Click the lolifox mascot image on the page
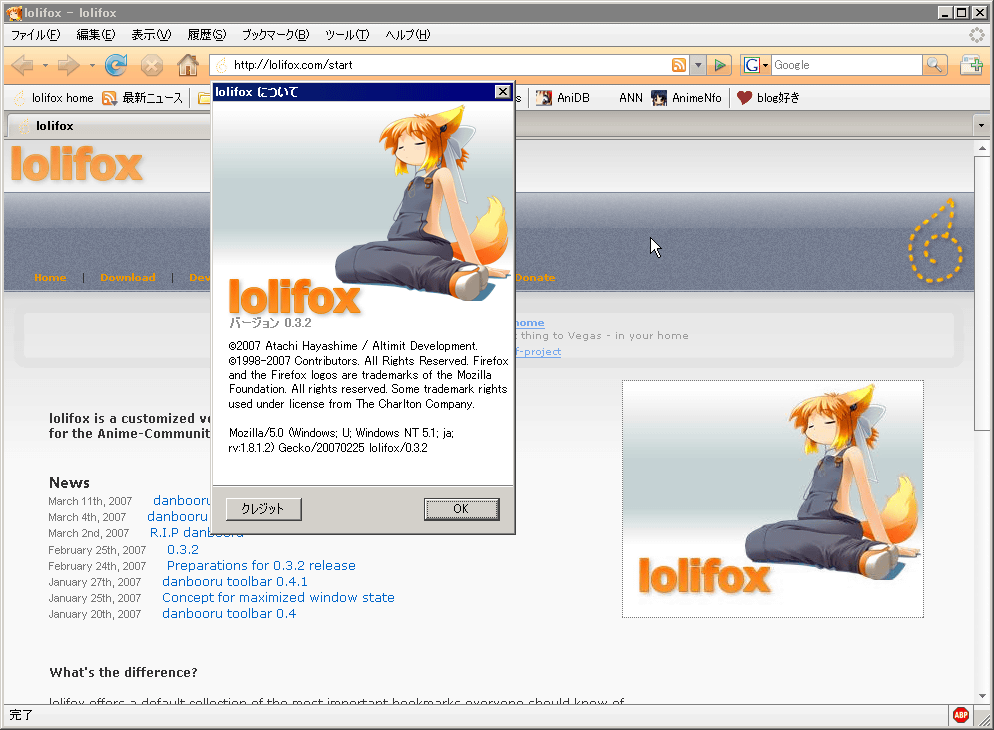 click(x=773, y=499)
